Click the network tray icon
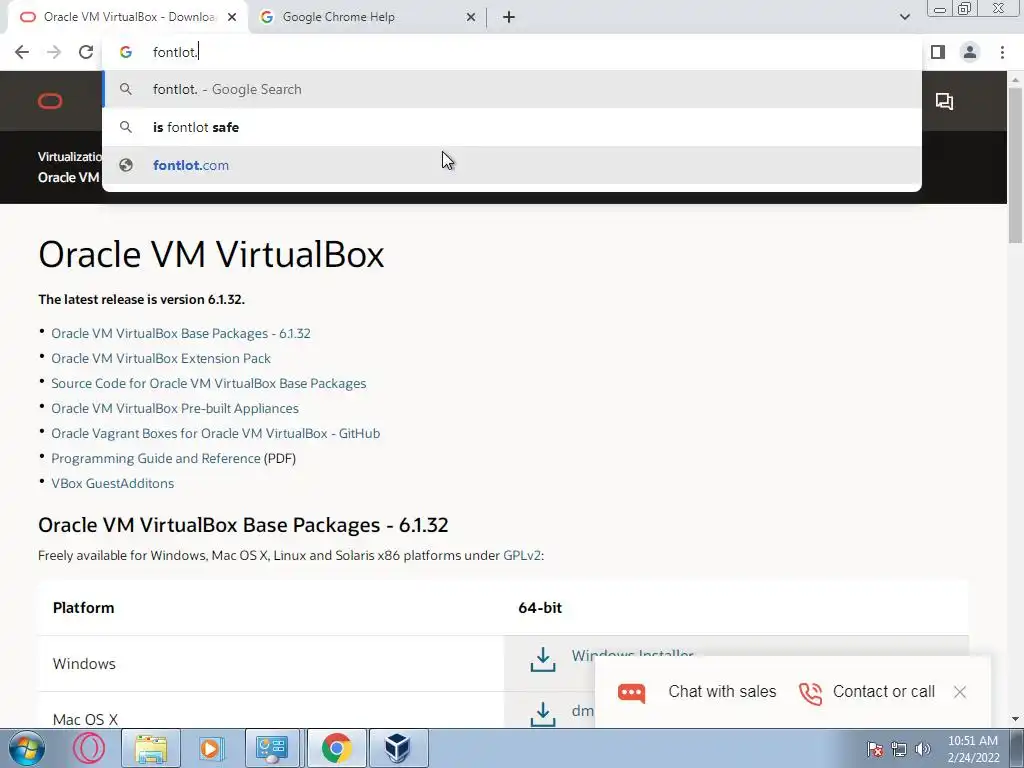1024x768 pixels. click(x=899, y=749)
